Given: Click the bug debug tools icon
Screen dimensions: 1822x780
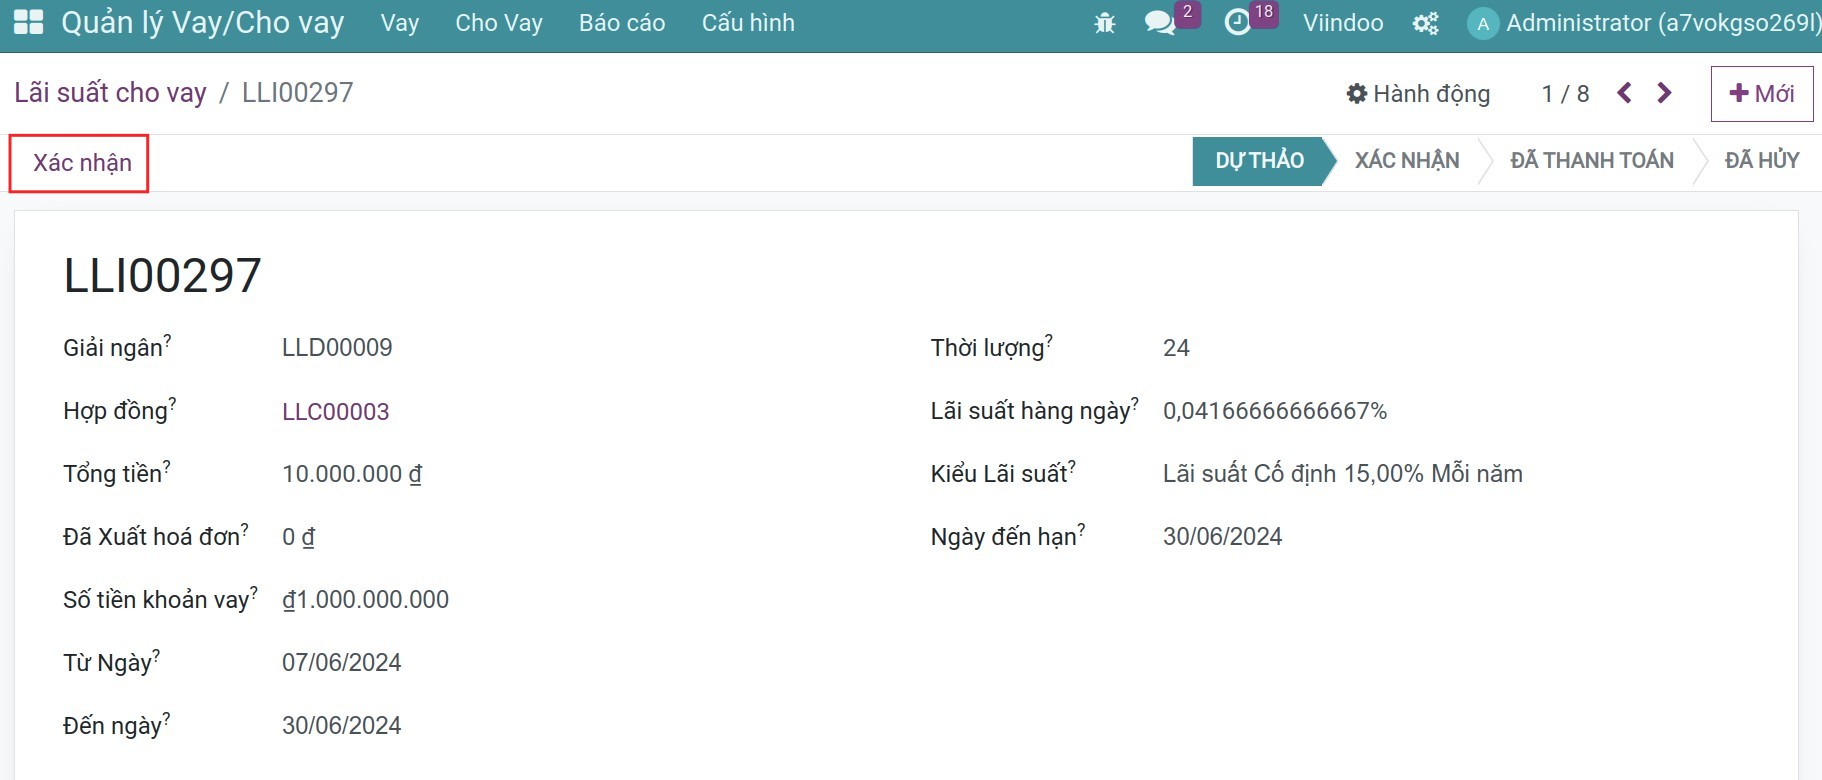Looking at the screenshot, I should 1104,23.
